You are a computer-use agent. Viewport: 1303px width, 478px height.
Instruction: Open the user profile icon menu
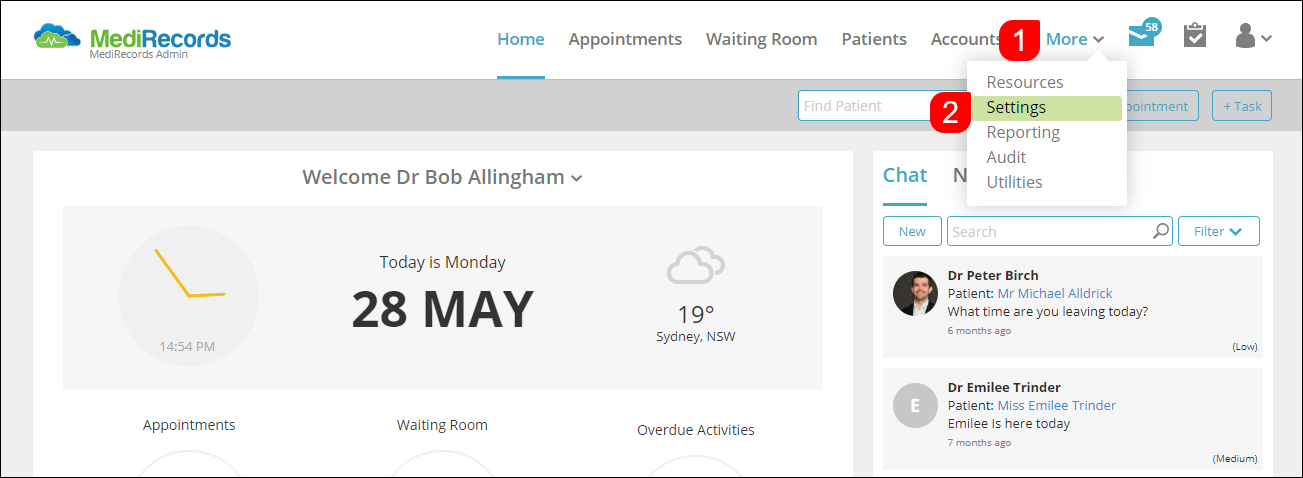(1253, 37)
